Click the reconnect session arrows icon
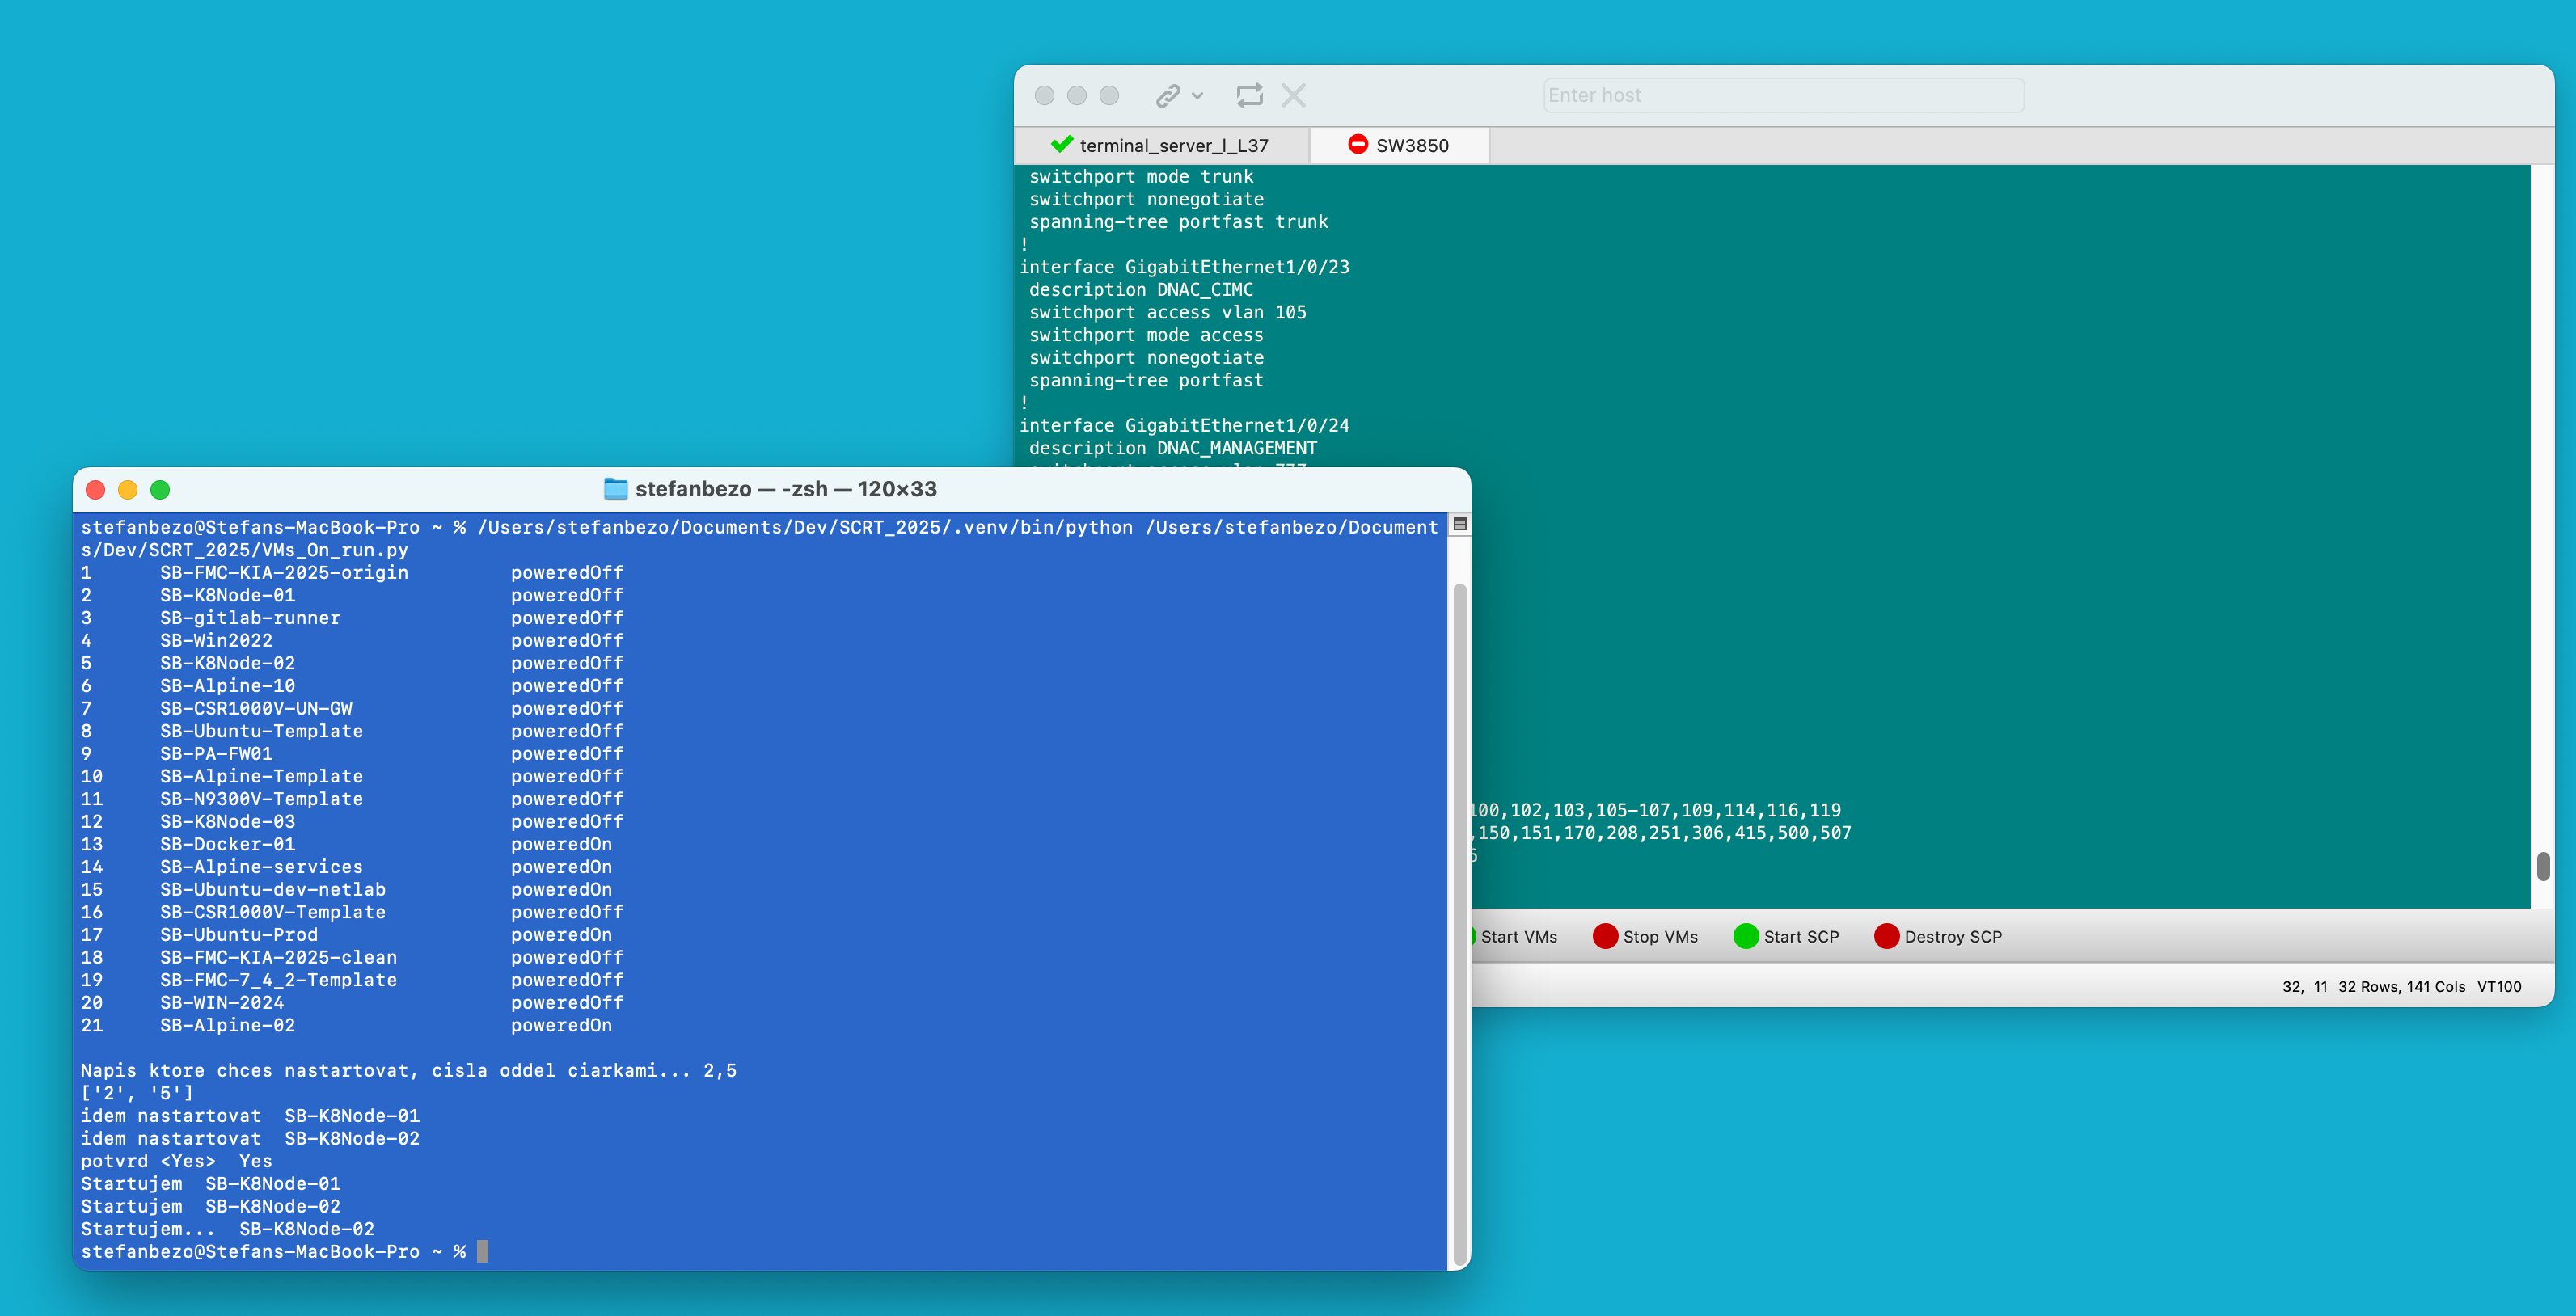Screen dimensions: 2576x1316 point(1249,96)
